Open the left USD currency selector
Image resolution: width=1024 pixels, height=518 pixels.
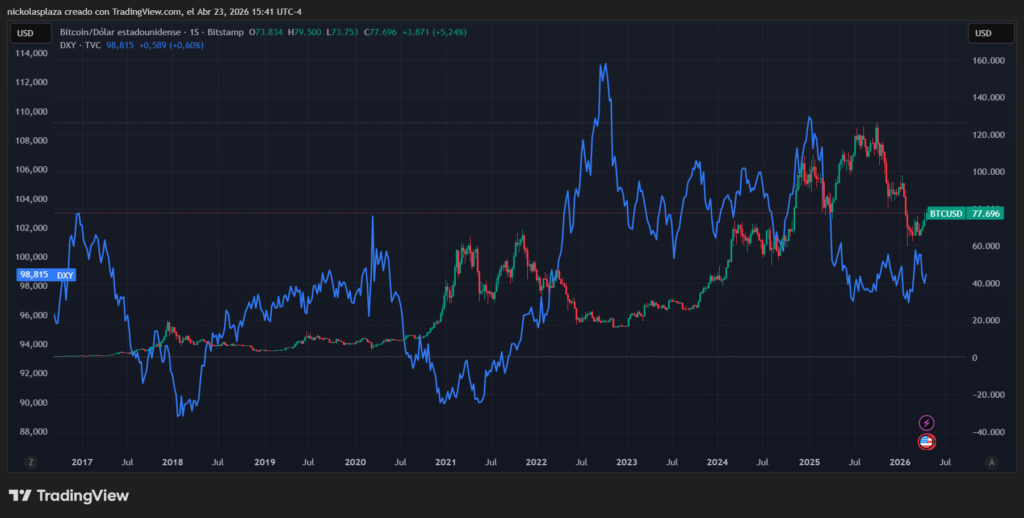(30, 33)
